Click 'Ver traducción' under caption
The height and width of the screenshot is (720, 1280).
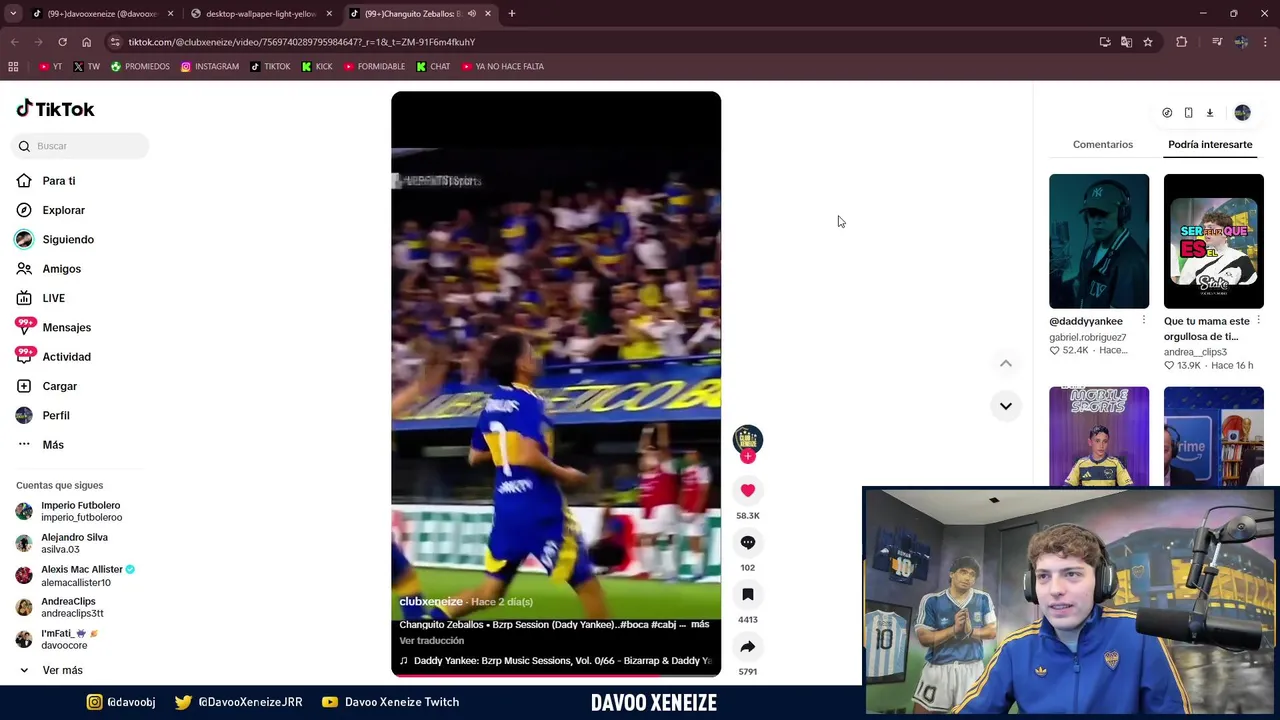[x=432, y=640]
